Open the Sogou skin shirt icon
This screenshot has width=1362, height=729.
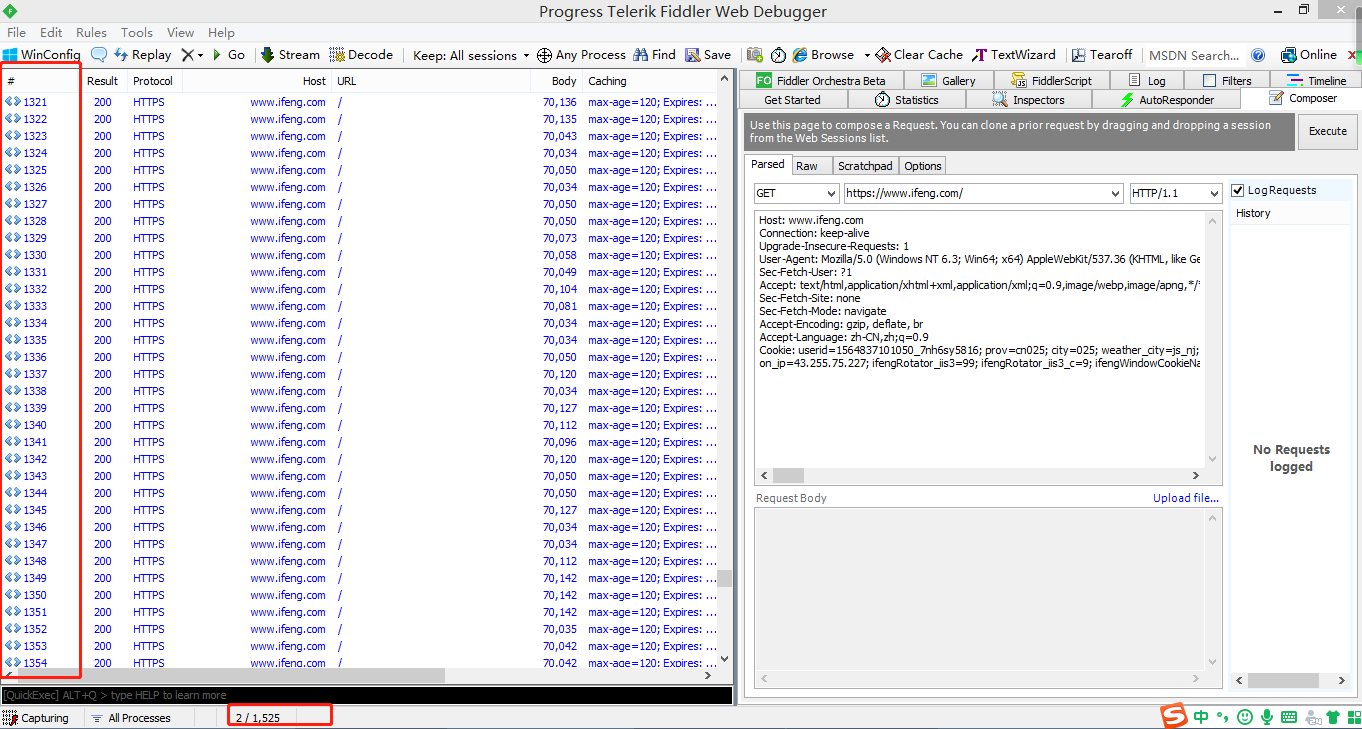coord(1333,716)
